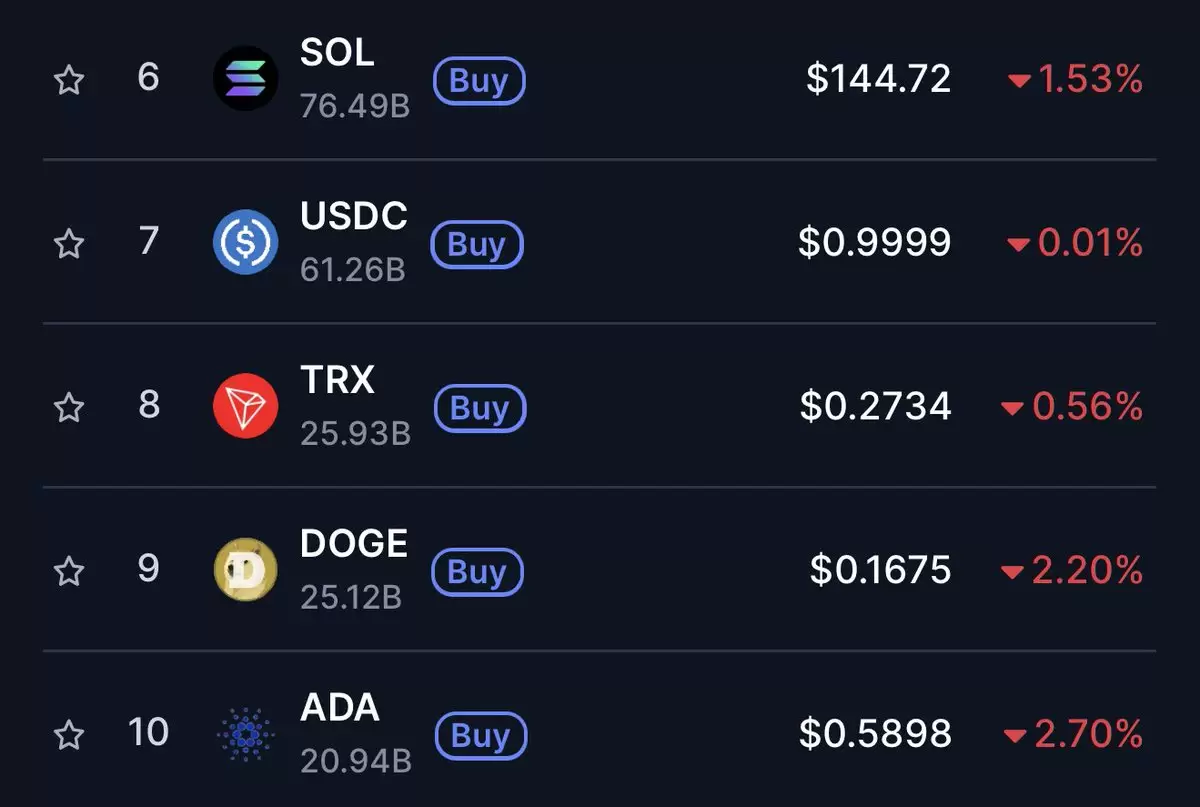Click the red TRON logo icon
The width and height of the screenshot is (1200, 807).
click(x=245, y=406)
